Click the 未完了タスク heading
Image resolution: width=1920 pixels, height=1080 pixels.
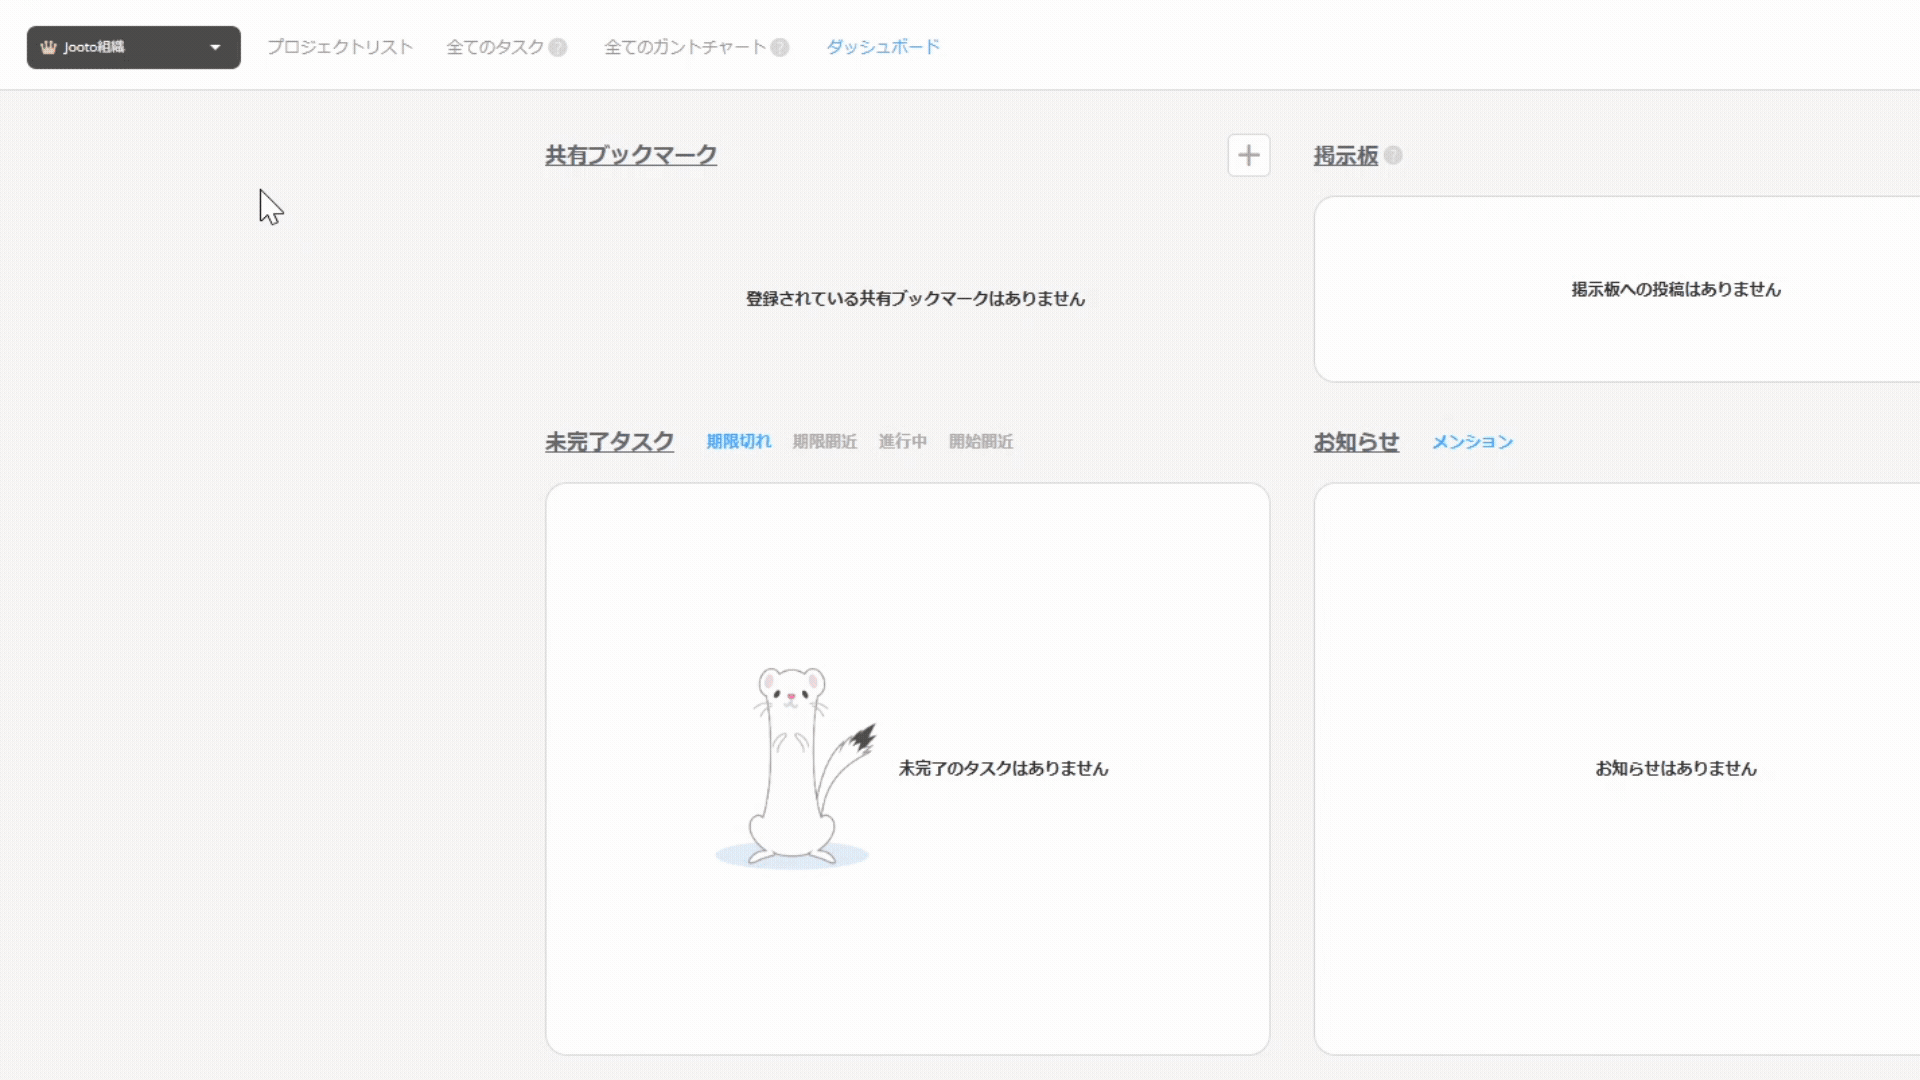609,441
